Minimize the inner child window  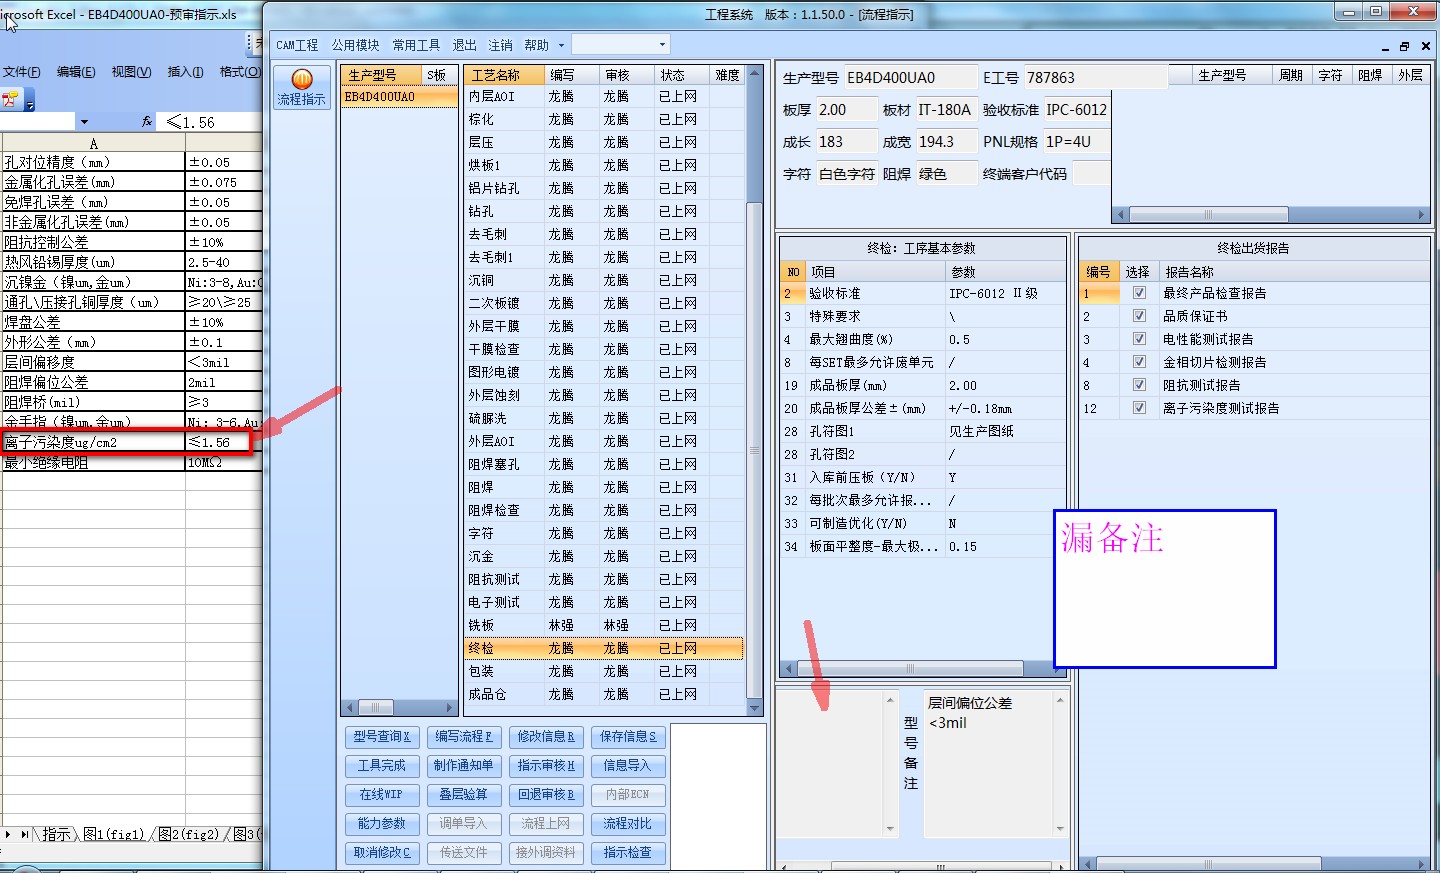click(1385, 47)
